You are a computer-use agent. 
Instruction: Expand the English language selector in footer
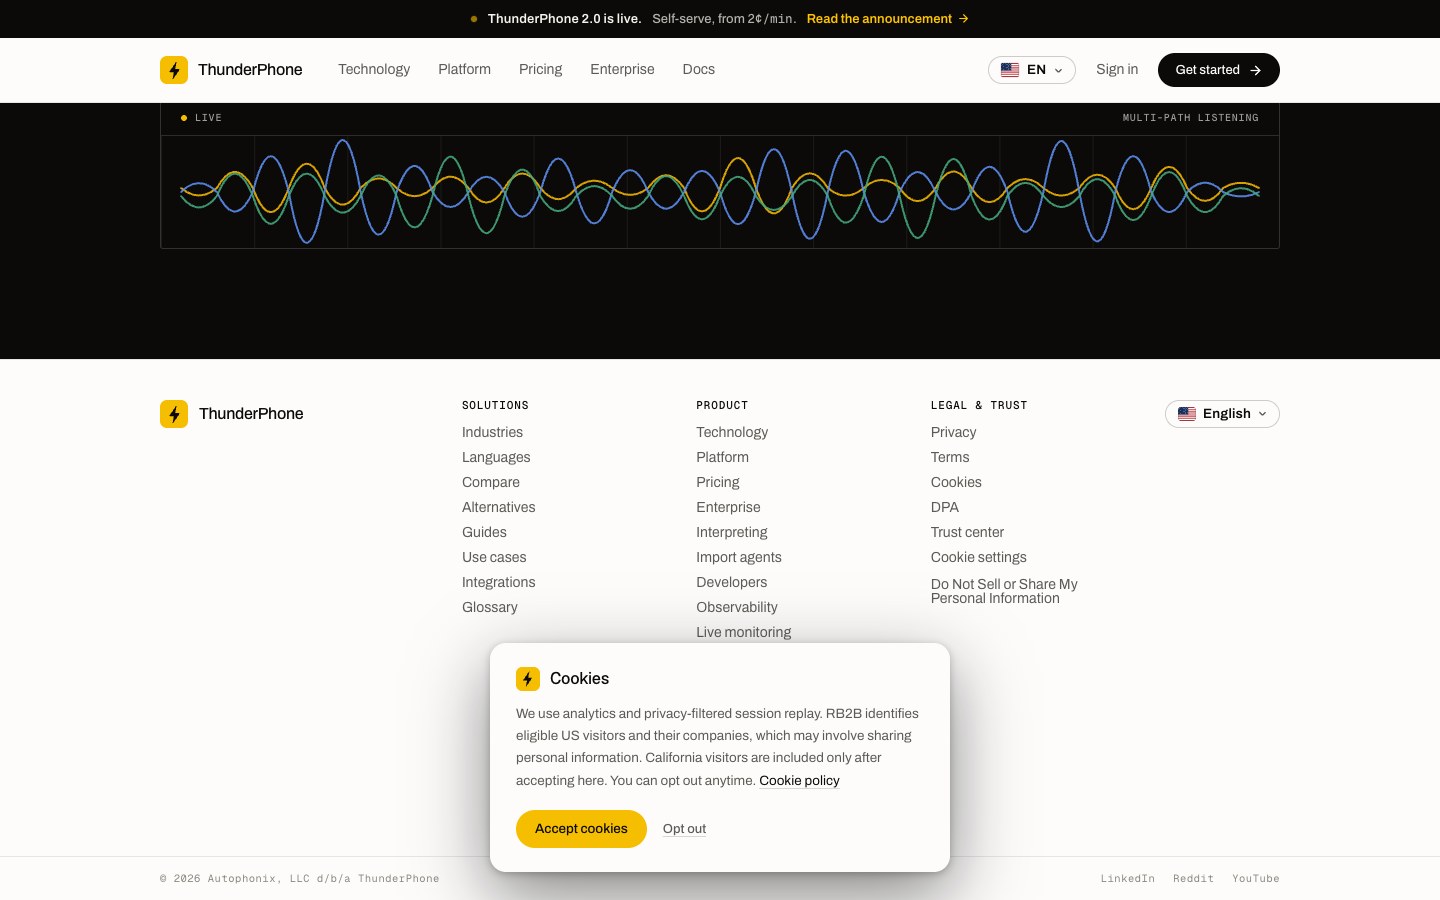[1222, 414]
